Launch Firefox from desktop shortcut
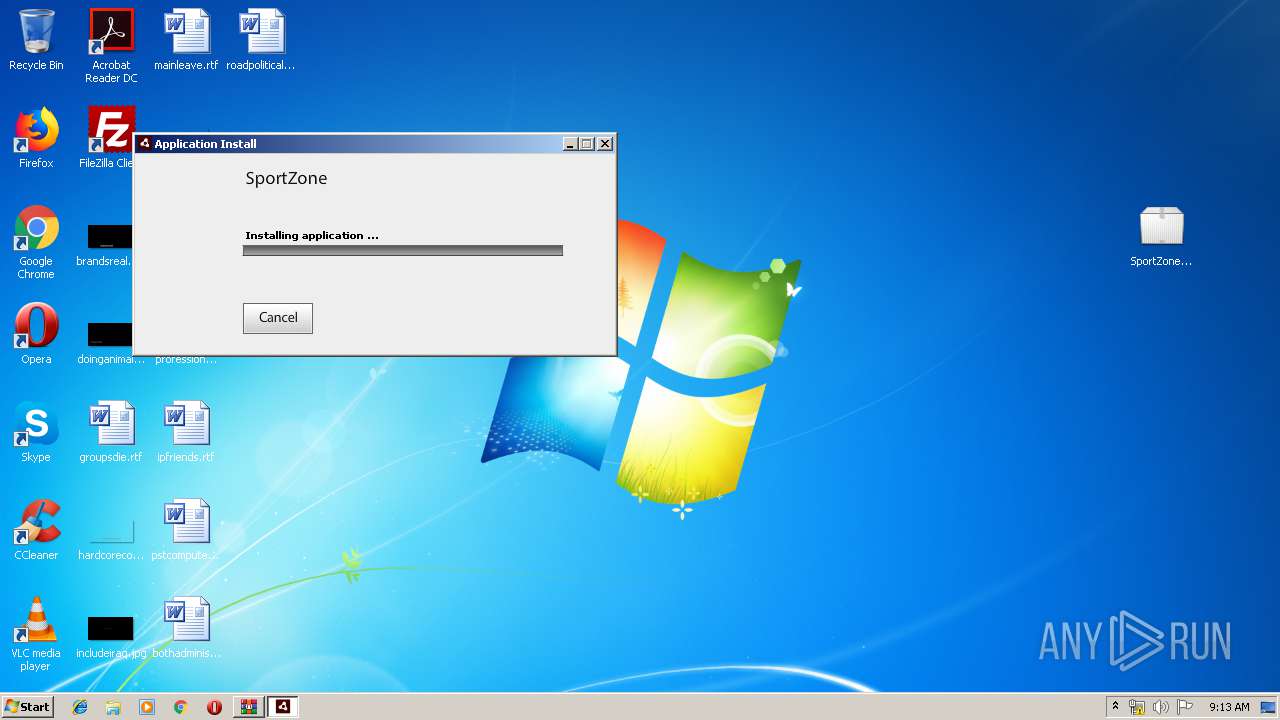The image size is (1280, 720). click(x=36, y=138)
